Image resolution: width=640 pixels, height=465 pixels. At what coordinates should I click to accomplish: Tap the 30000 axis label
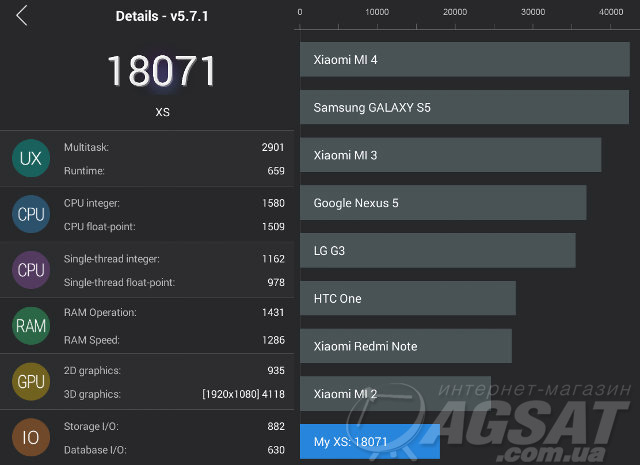(x=533, y=12)
